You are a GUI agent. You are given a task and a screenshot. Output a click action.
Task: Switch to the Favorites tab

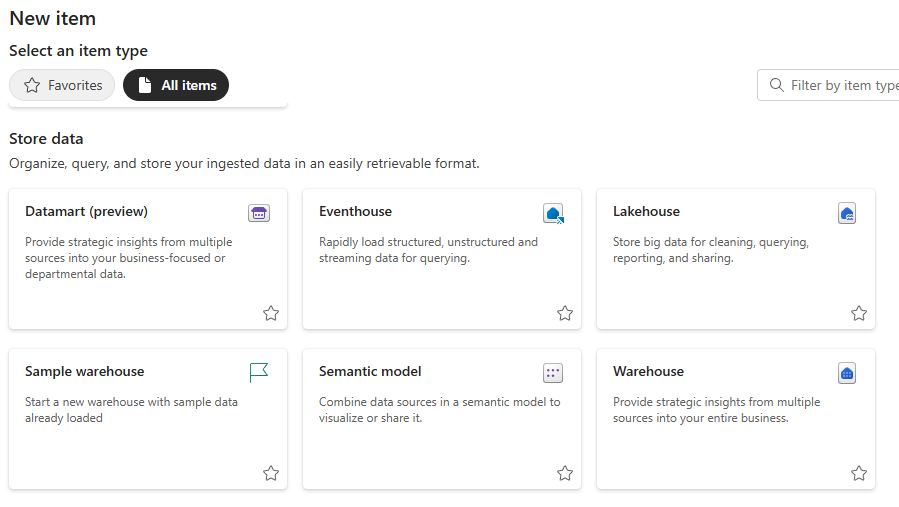[63, 85]
